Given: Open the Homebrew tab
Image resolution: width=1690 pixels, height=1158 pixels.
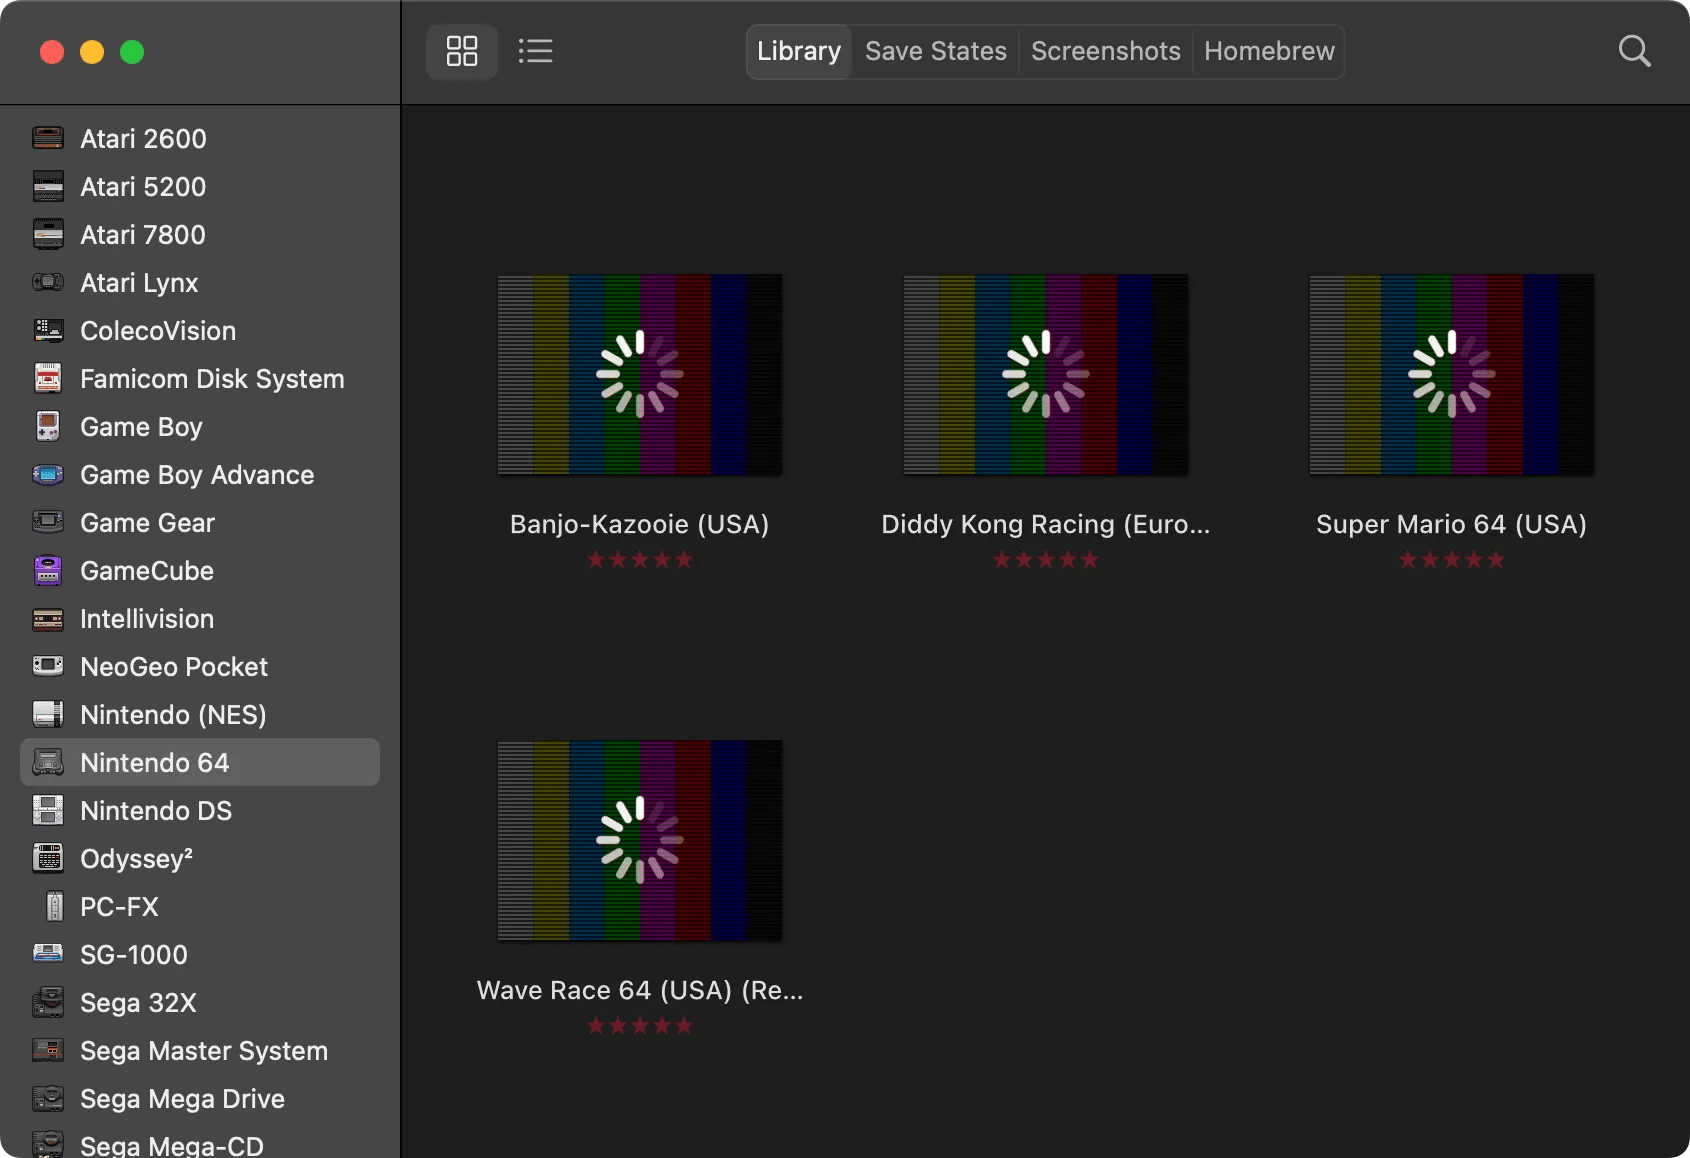Looking at the screenshot, I should (1269, 51).
